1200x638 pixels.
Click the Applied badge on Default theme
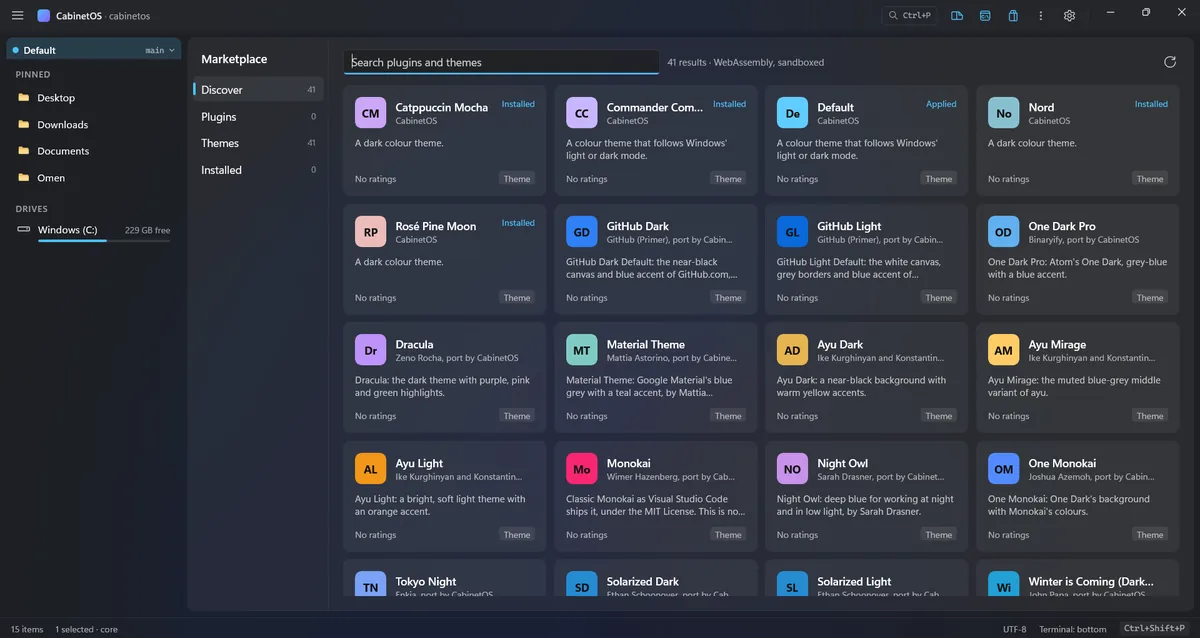pos(941,104)
